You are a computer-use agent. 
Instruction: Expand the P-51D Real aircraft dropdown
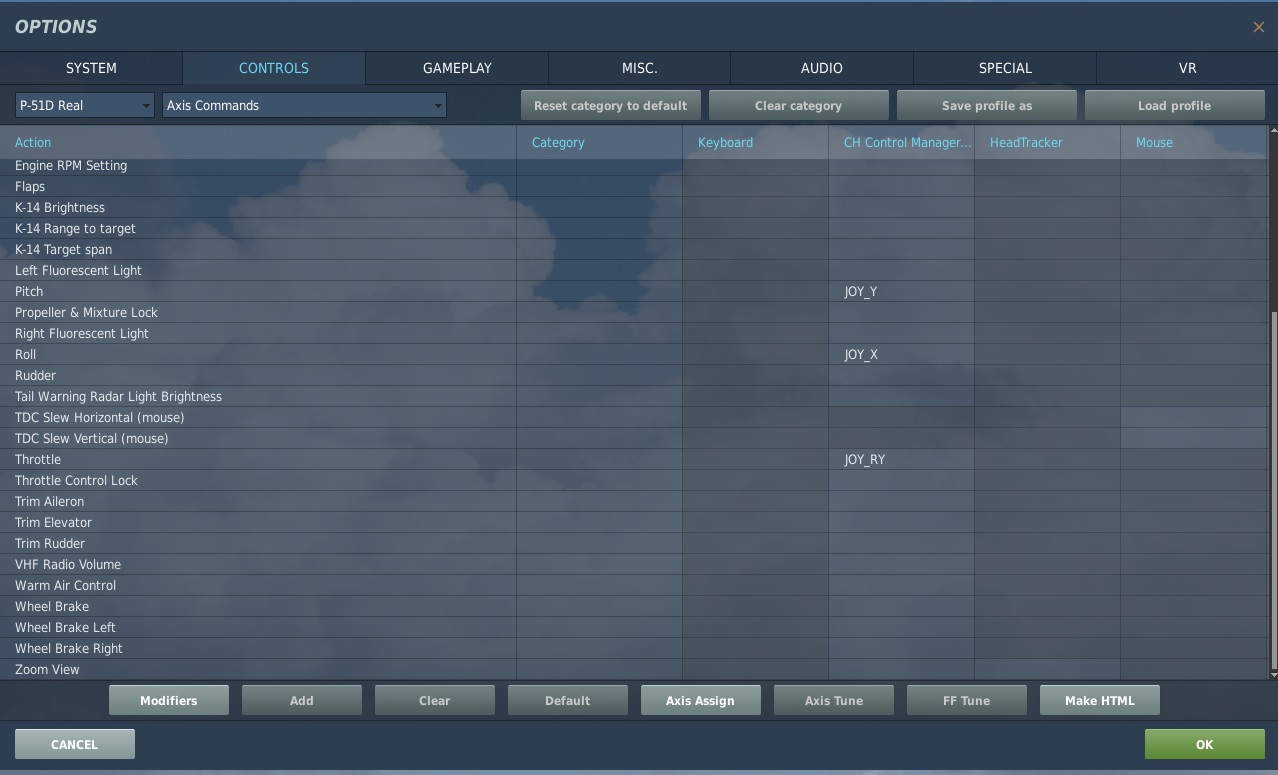[84, 105]
